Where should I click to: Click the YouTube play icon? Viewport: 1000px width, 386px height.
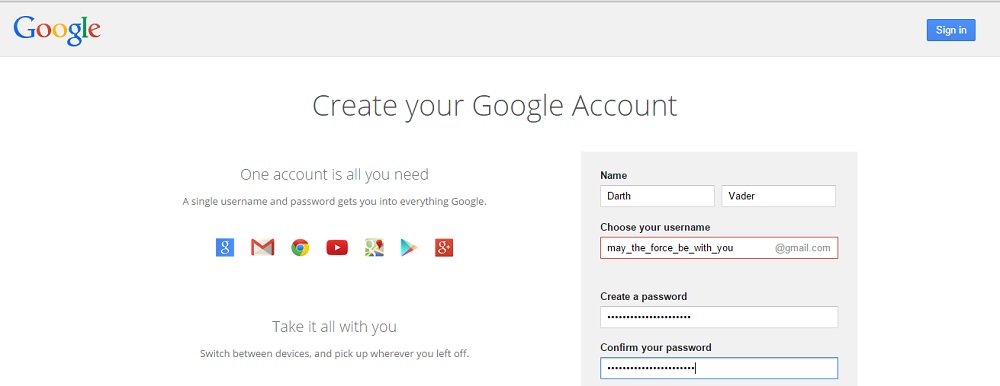pyautogui.click(x=337, y=248)
